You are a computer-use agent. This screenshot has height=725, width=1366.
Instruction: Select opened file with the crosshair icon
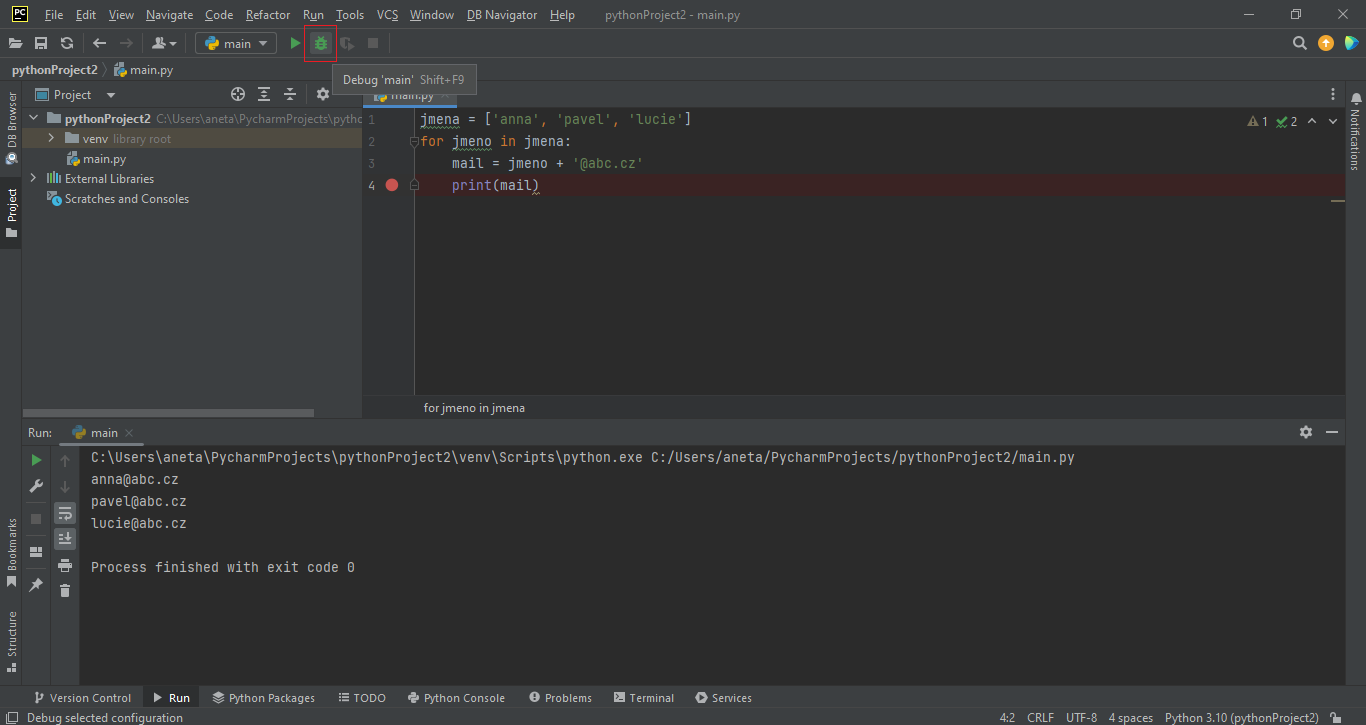[x=237, y=93]
